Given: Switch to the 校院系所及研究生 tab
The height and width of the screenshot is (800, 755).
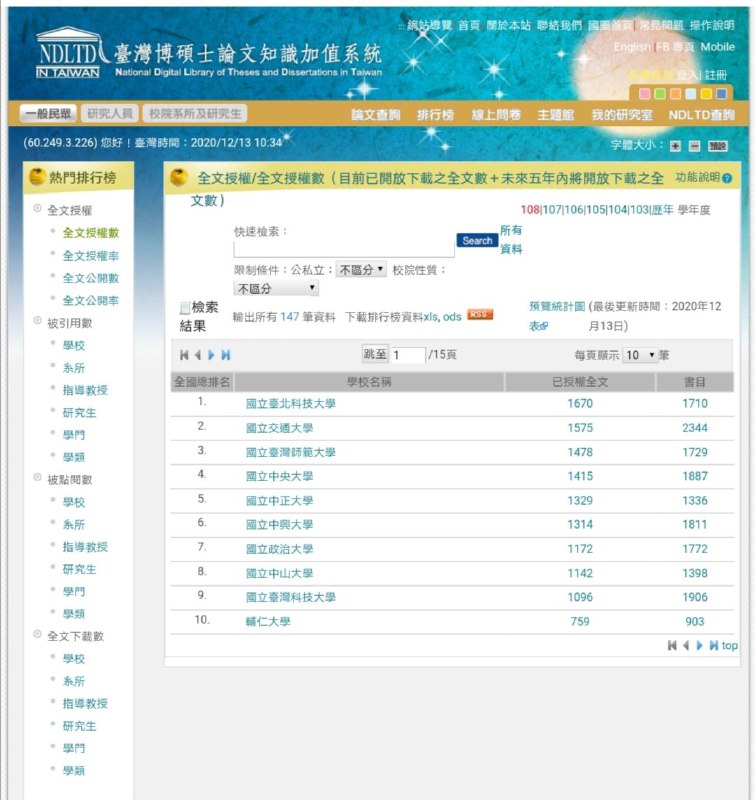Looking at the screenshot, I should (195, 113).
